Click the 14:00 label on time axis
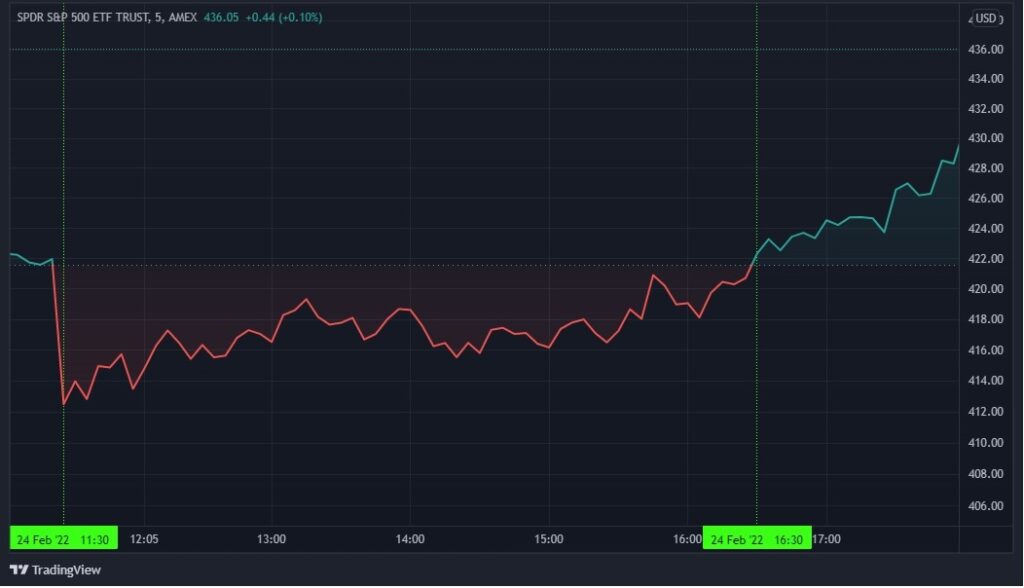 410,539
